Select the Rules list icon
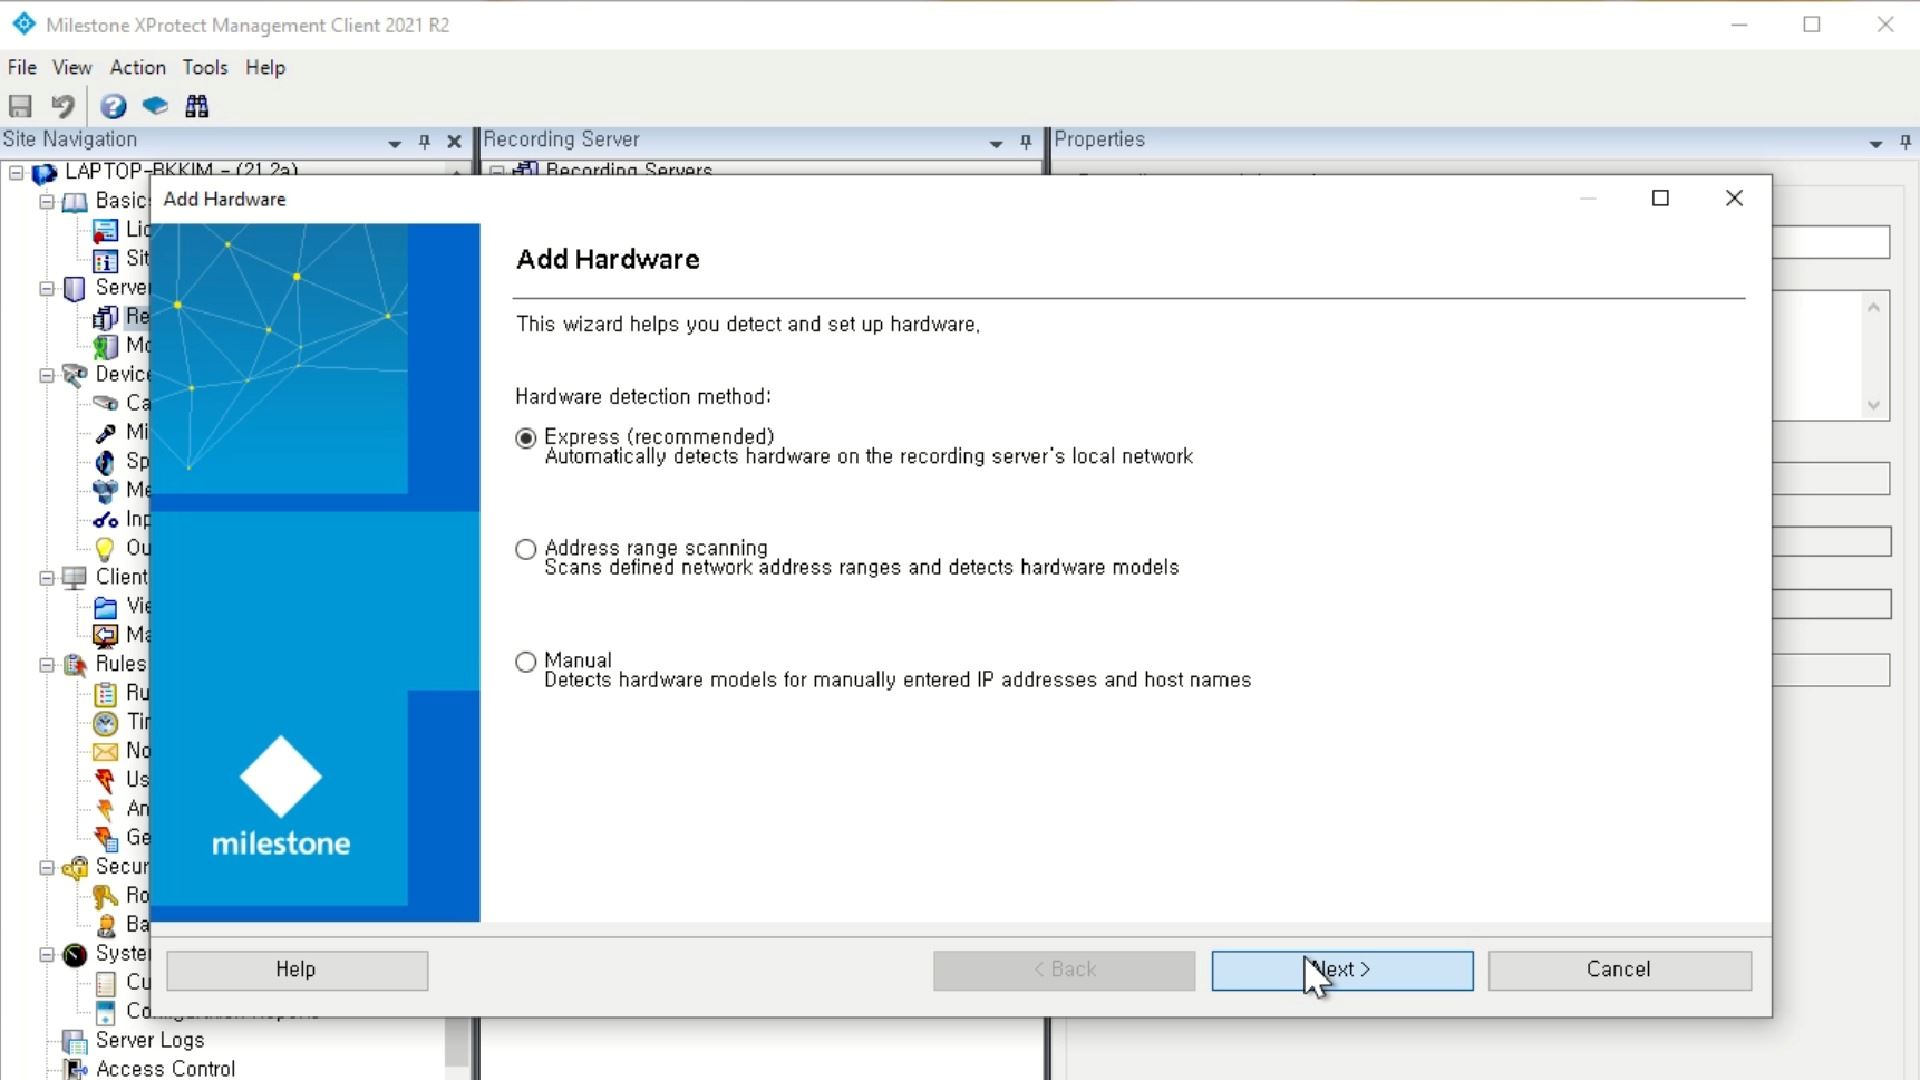This screenshot has height=1080, width=1920. [x=105, y=694]
